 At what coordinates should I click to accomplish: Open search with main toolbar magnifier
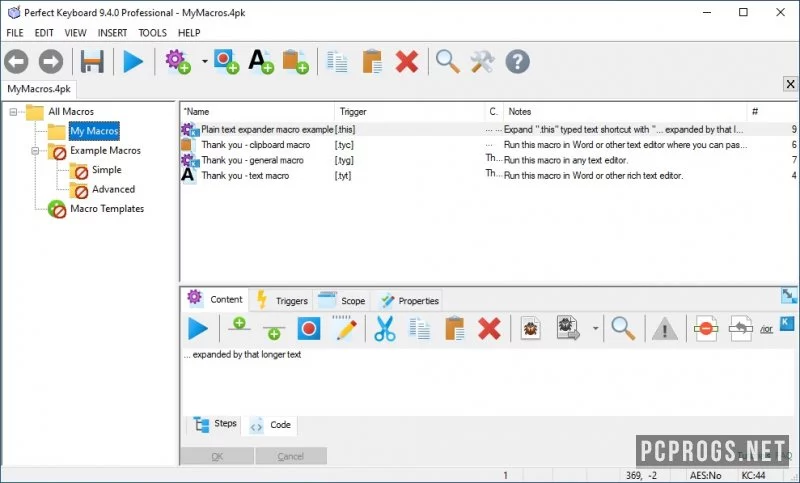click(x=447, y=62)
